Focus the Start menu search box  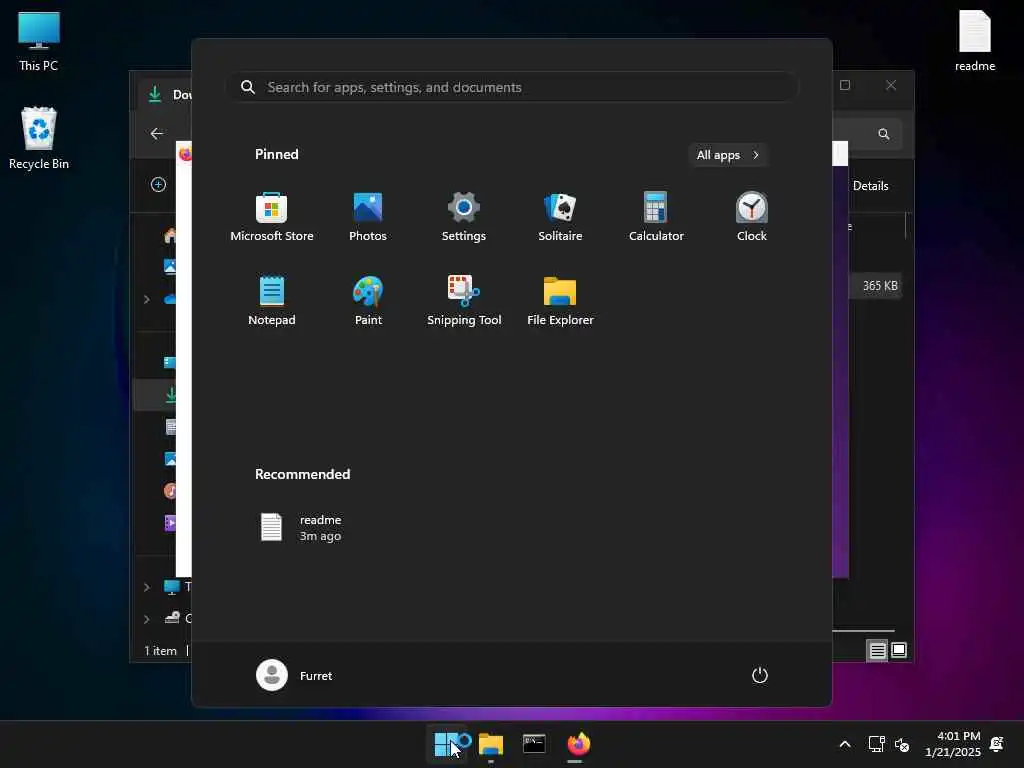coord(513,87)
